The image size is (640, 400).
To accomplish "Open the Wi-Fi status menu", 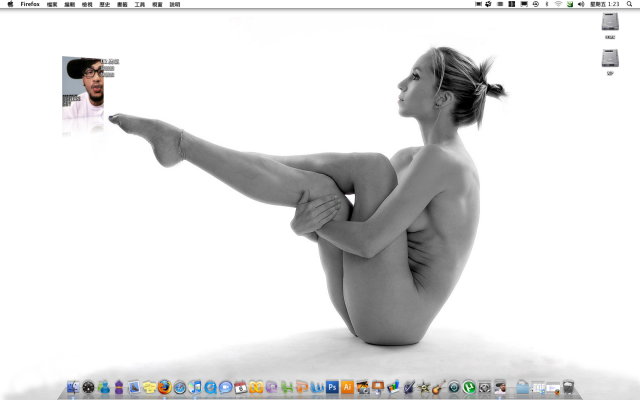I will point(558,4).
